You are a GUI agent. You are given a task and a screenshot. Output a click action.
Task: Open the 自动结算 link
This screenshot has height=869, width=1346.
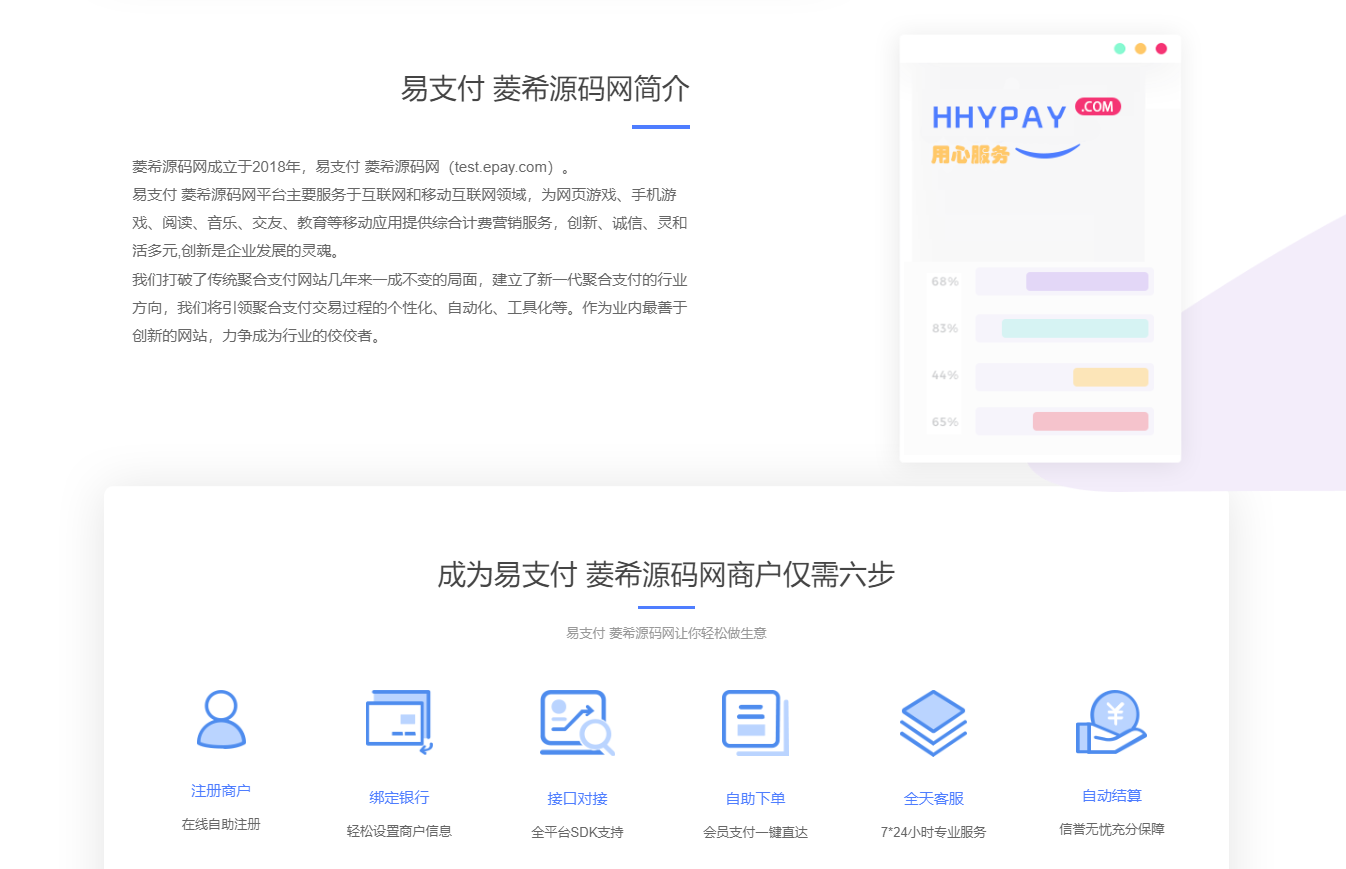[x=1112, y=795]
